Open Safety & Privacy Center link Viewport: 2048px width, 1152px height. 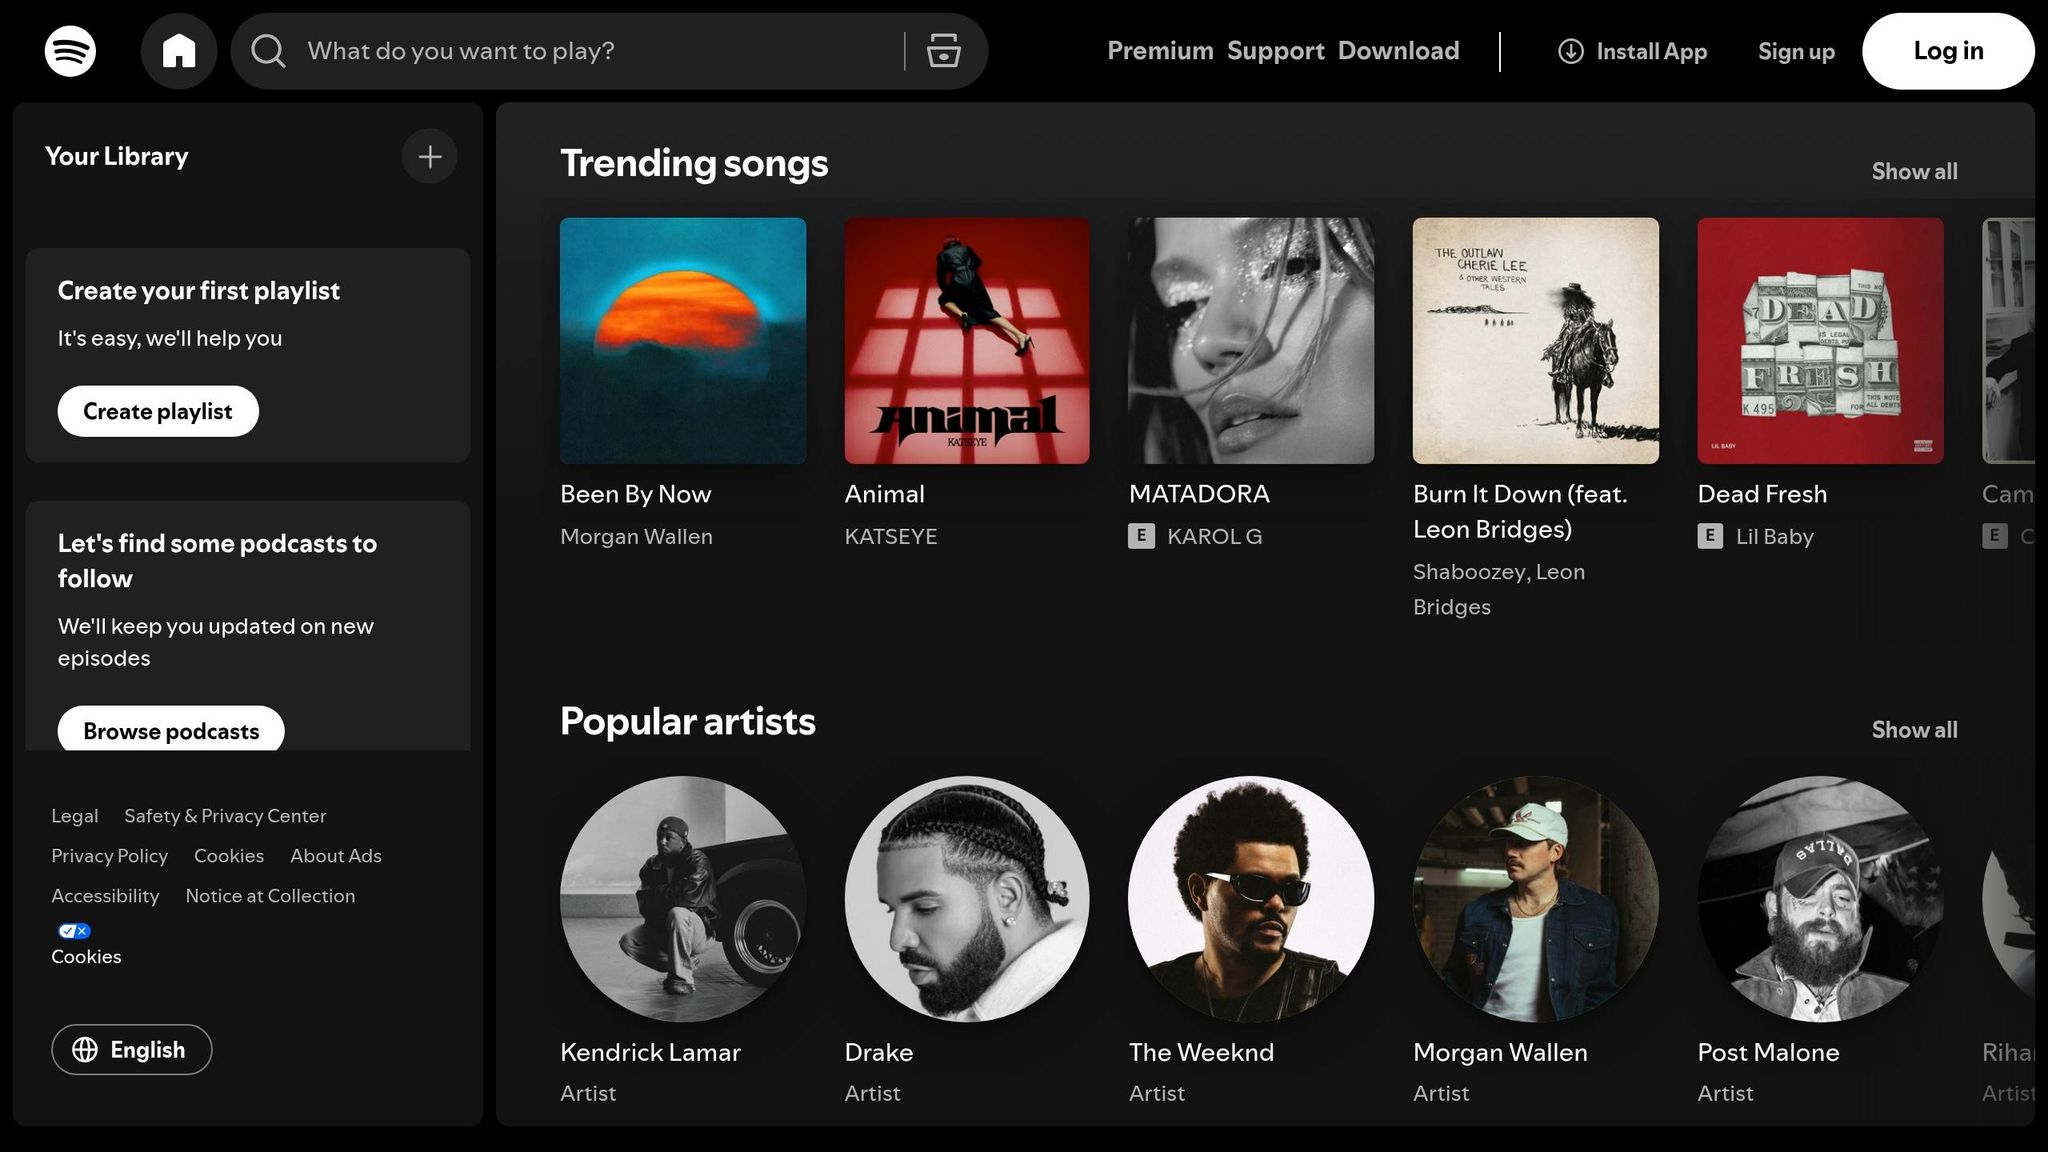(225, 816)
